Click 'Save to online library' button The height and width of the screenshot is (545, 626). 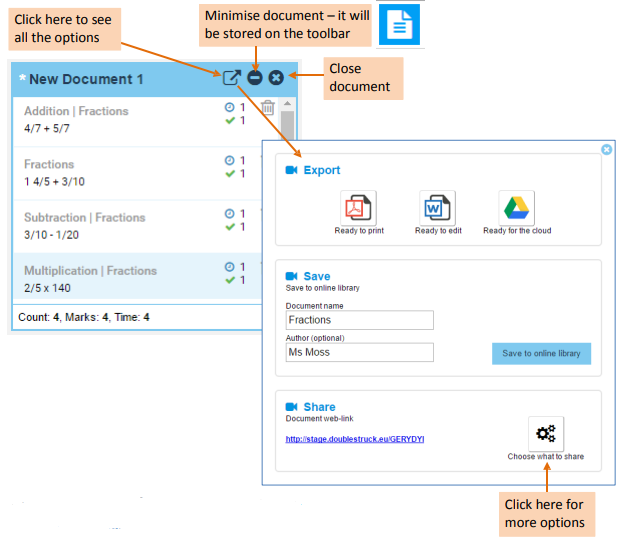click(541, 353)
